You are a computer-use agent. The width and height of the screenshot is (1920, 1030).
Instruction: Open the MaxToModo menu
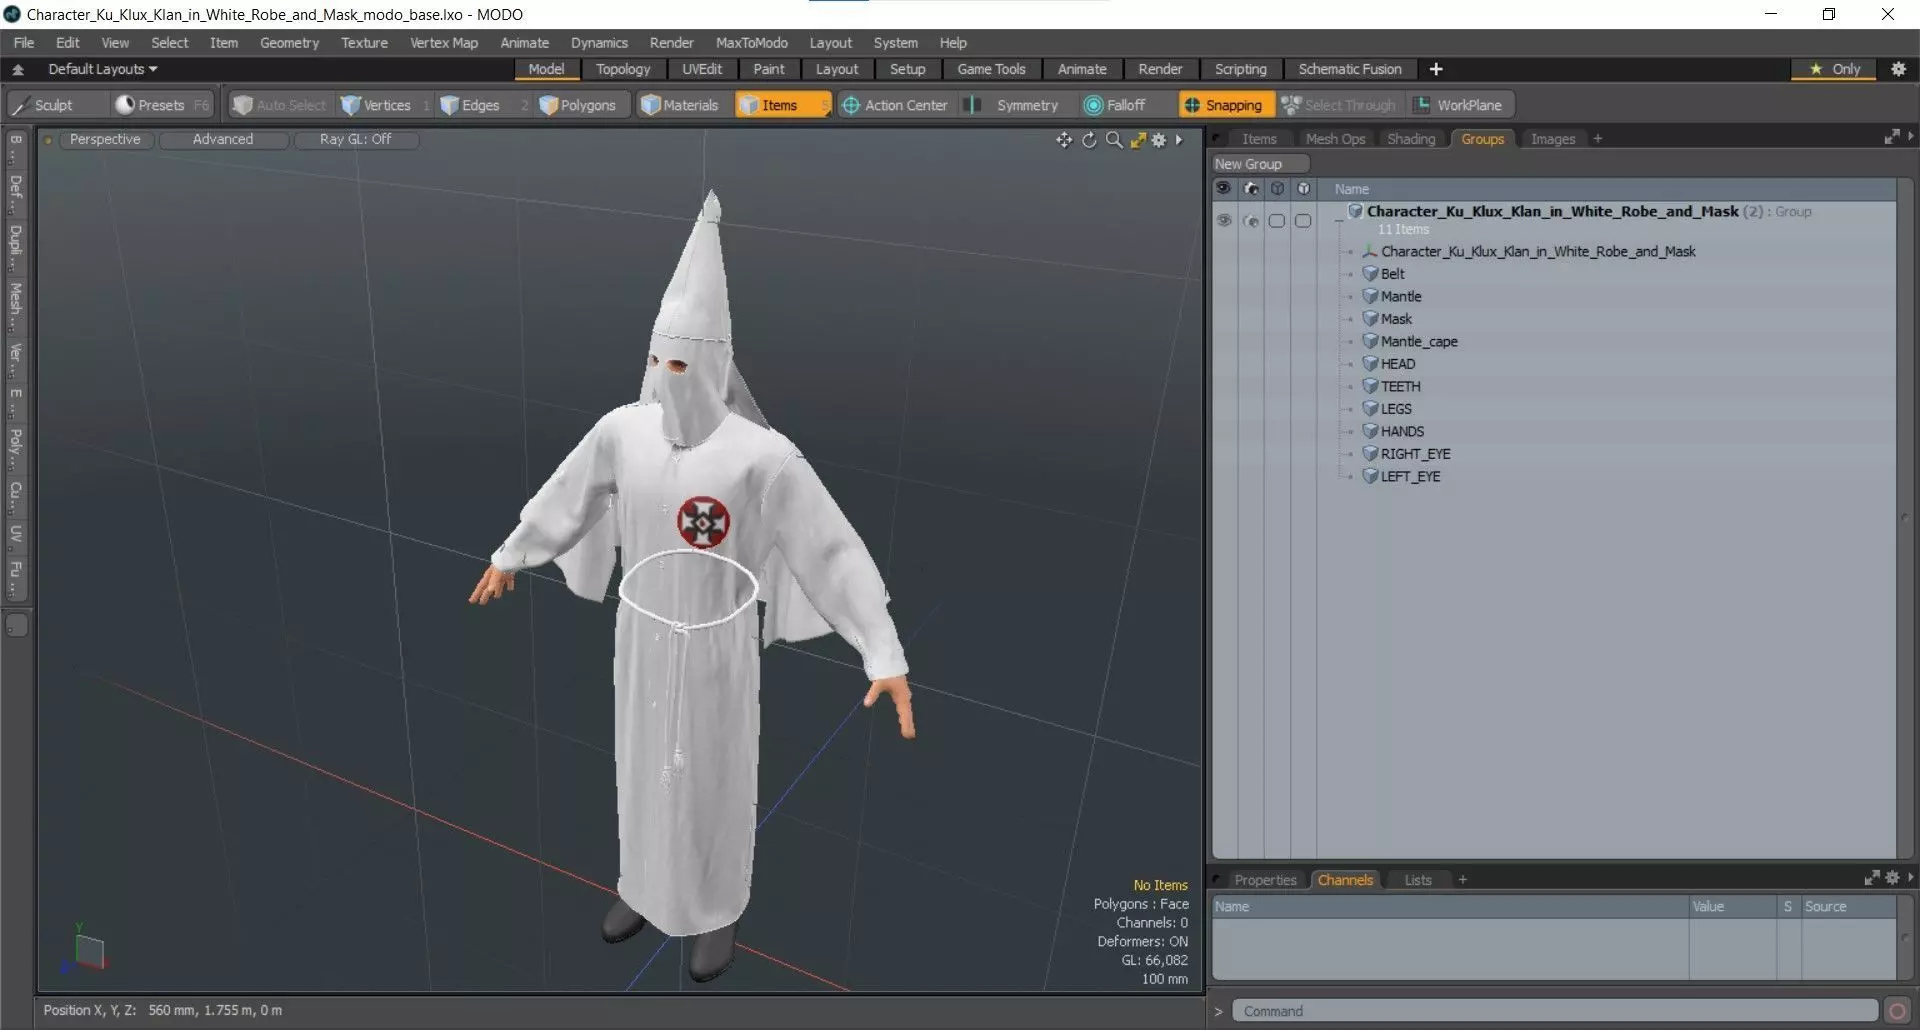click(x=751, y=43)
